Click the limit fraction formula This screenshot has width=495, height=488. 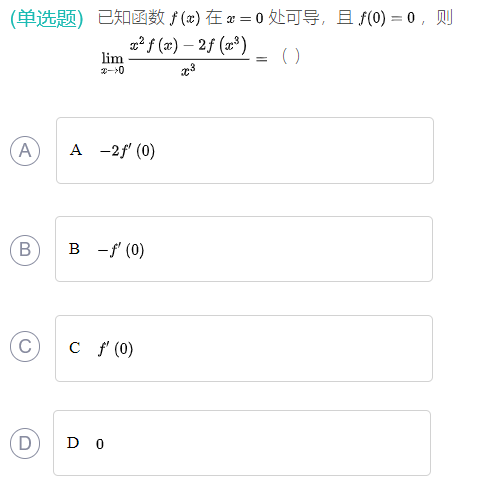click(x=175, y=56)
